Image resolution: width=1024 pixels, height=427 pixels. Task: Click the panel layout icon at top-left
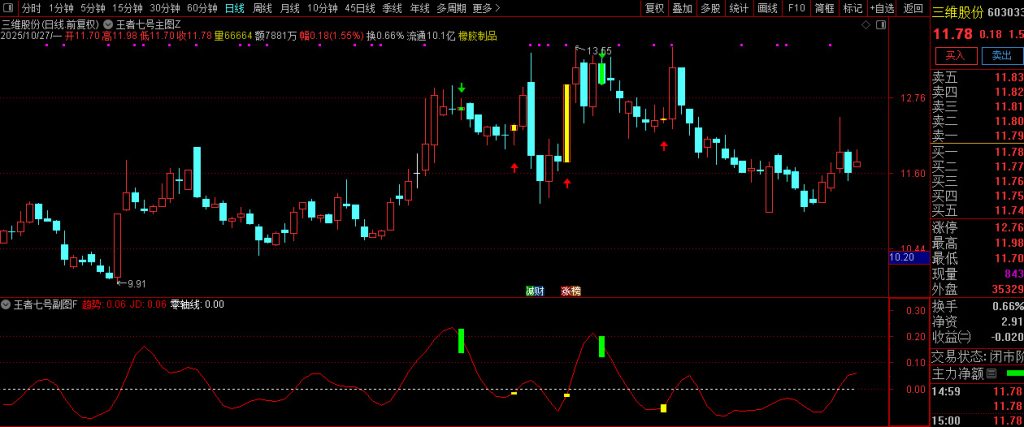click(x=9, y=8)
